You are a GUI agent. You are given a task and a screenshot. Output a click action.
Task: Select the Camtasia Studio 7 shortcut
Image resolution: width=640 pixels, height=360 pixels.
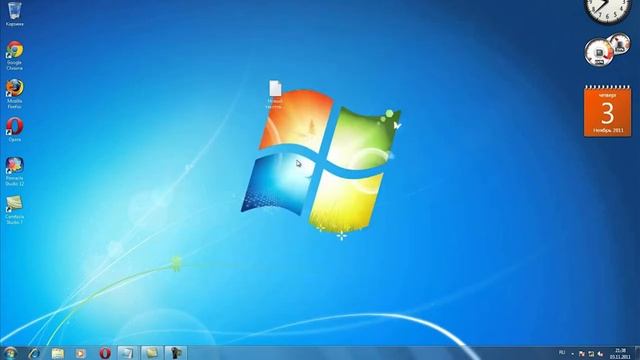click(x=14, y=210)
